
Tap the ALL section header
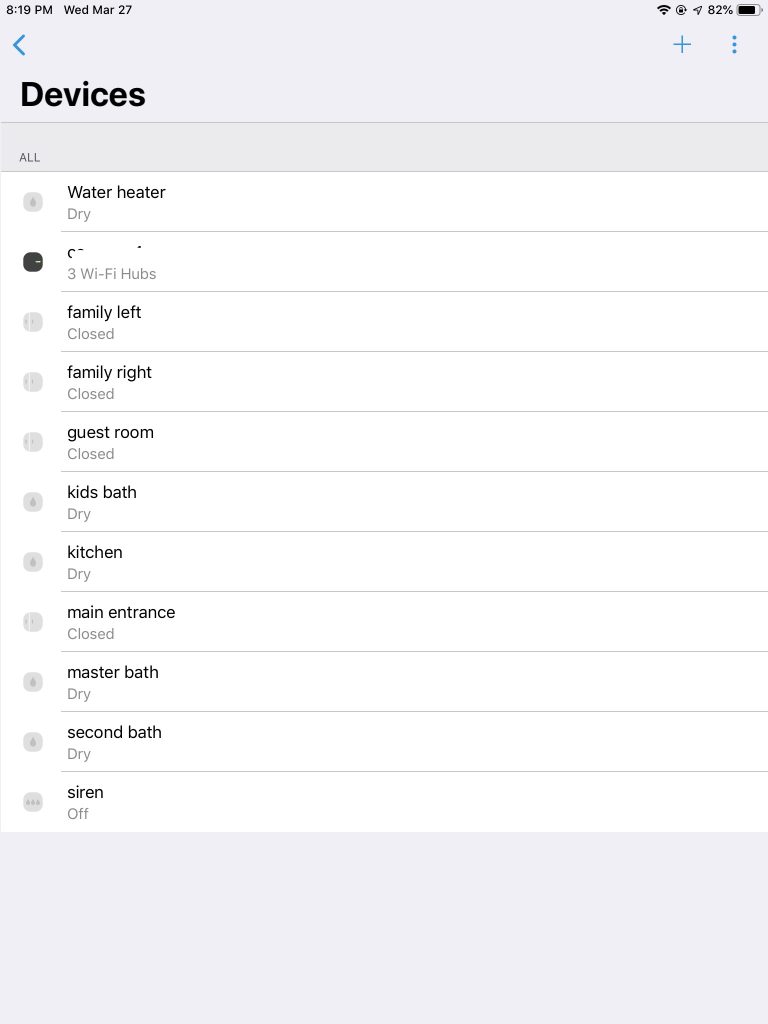(30, 157)
